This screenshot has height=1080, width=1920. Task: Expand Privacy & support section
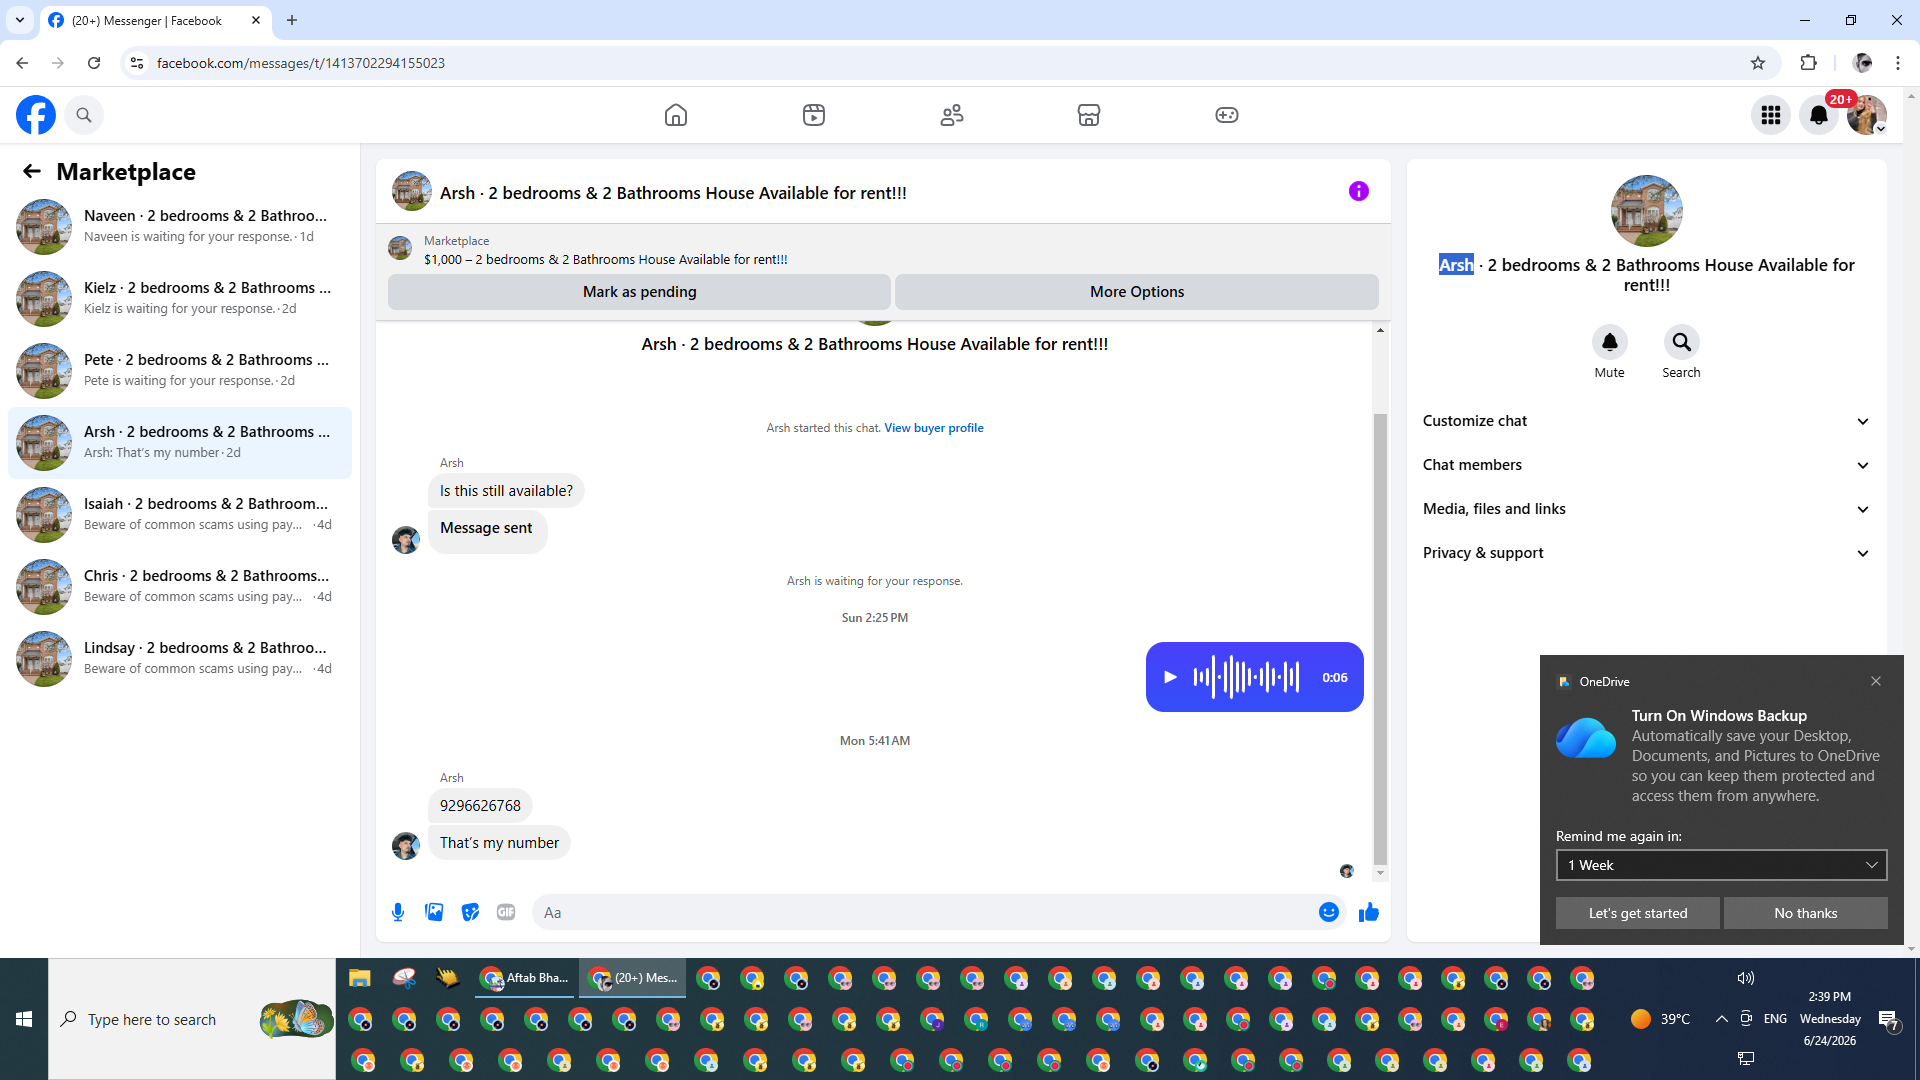[1647, 553]
